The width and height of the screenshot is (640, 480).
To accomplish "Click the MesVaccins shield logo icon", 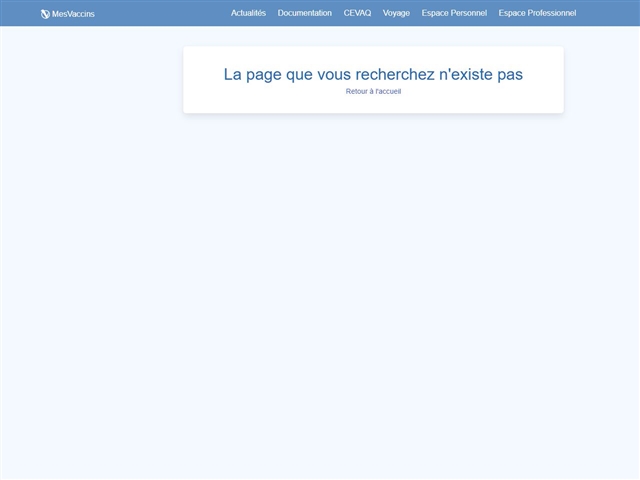I will click(45, 14).
